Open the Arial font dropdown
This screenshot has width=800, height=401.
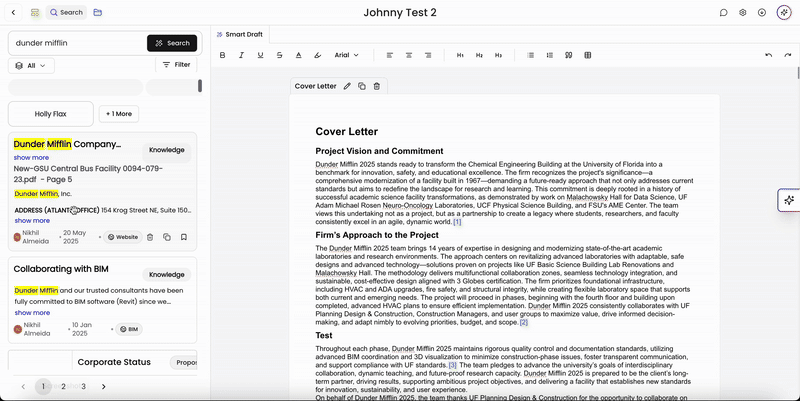point(346,55)
